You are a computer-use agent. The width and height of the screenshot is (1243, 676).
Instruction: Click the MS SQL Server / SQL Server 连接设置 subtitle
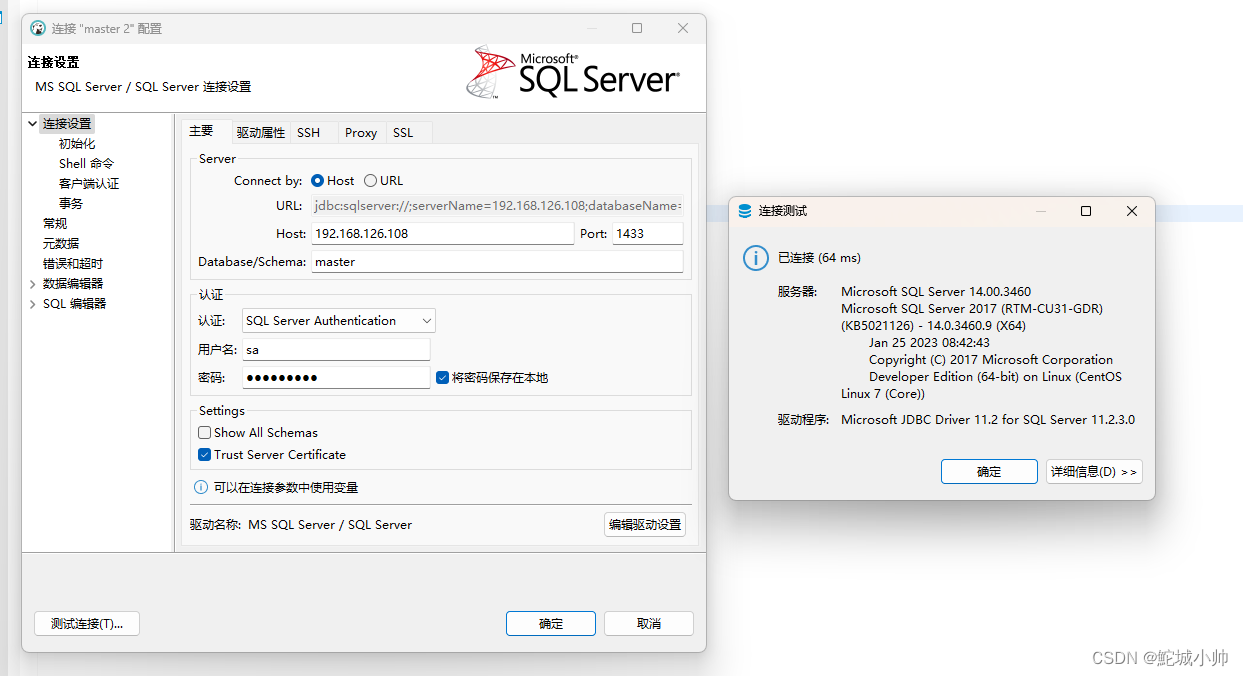click(x=143, y=87)
